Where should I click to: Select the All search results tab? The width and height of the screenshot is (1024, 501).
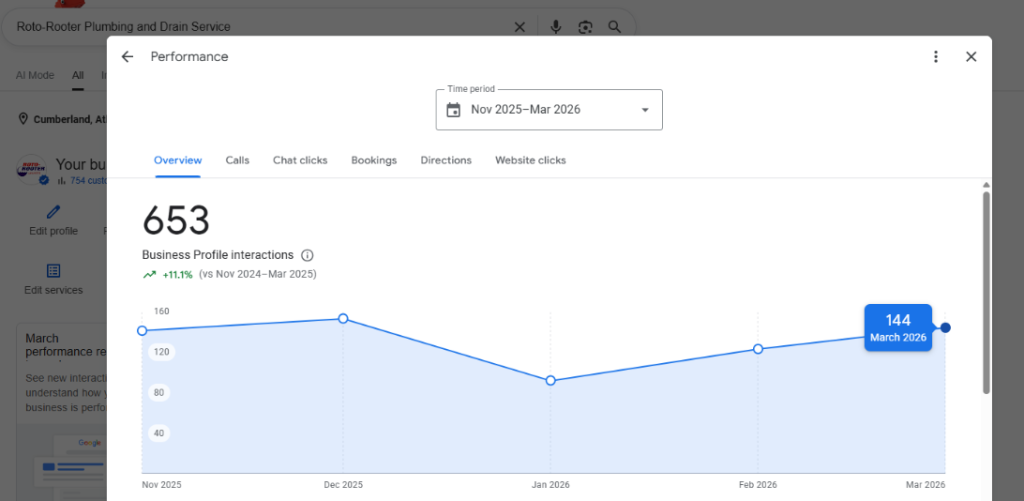point(78,75)
